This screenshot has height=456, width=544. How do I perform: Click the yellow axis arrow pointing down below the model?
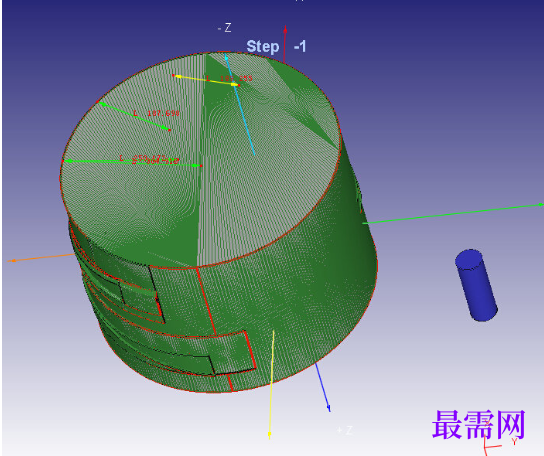click(x=272, y=385)
